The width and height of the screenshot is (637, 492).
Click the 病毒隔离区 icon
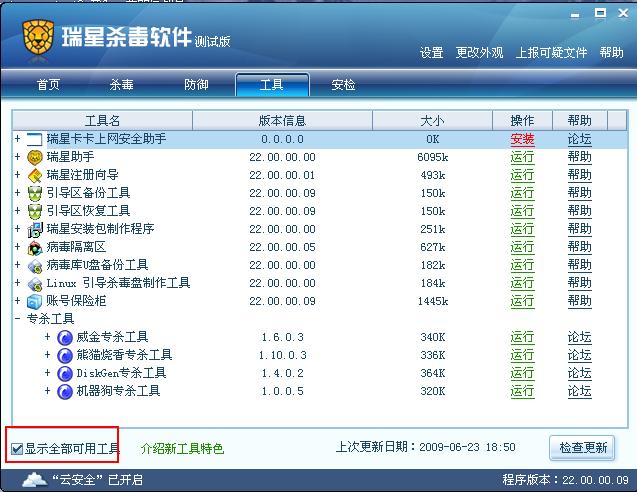pos(35,247)
